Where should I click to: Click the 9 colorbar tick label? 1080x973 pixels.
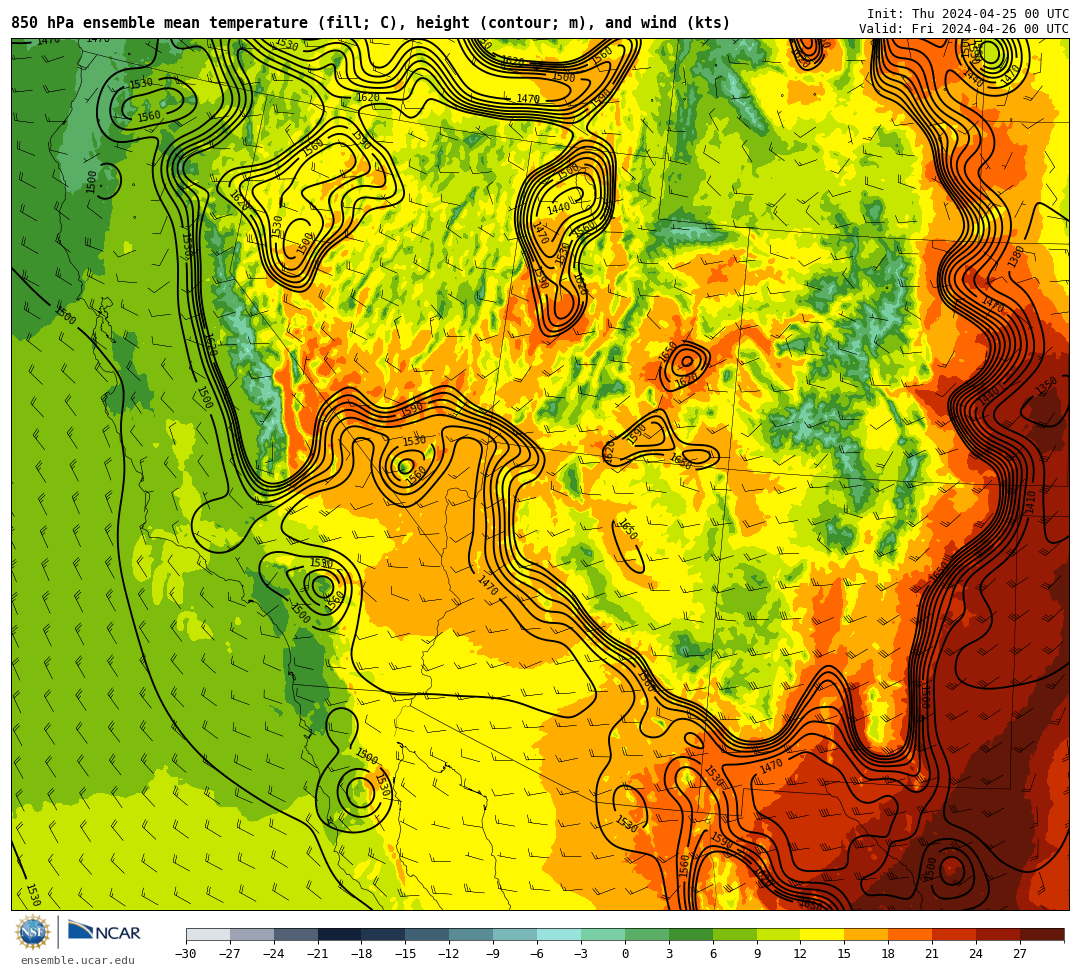click(757, 954)
